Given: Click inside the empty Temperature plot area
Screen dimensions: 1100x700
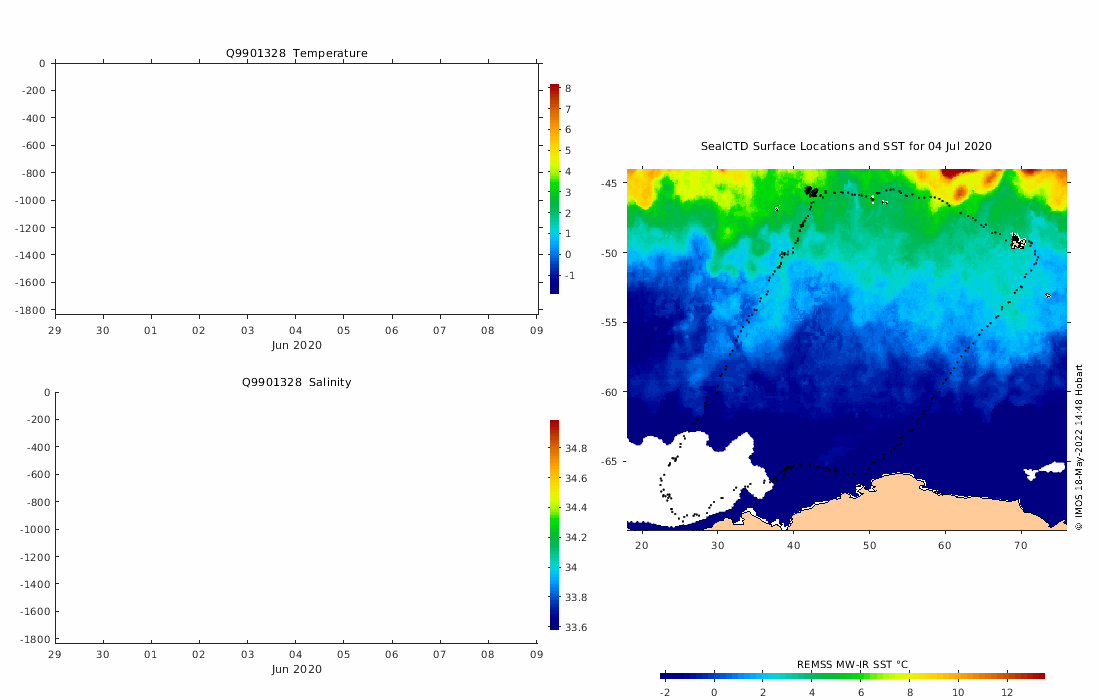Looking at the screenshot, I should pyautogui.click(x=296, y=188).
